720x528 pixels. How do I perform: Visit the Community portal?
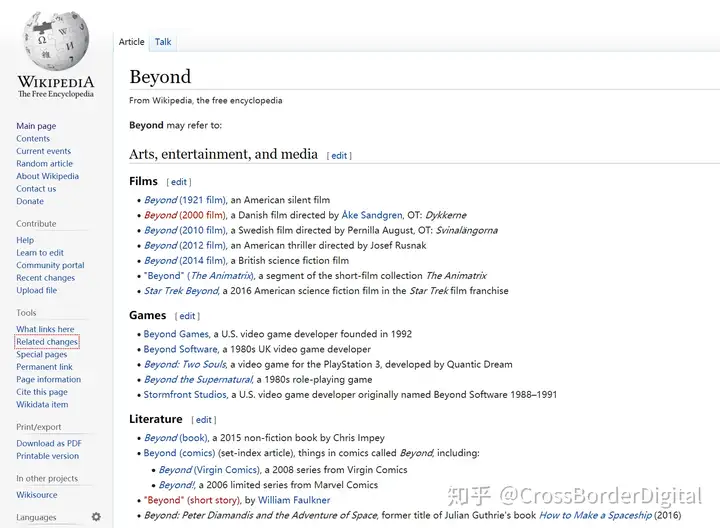click(x=50, y=265)
